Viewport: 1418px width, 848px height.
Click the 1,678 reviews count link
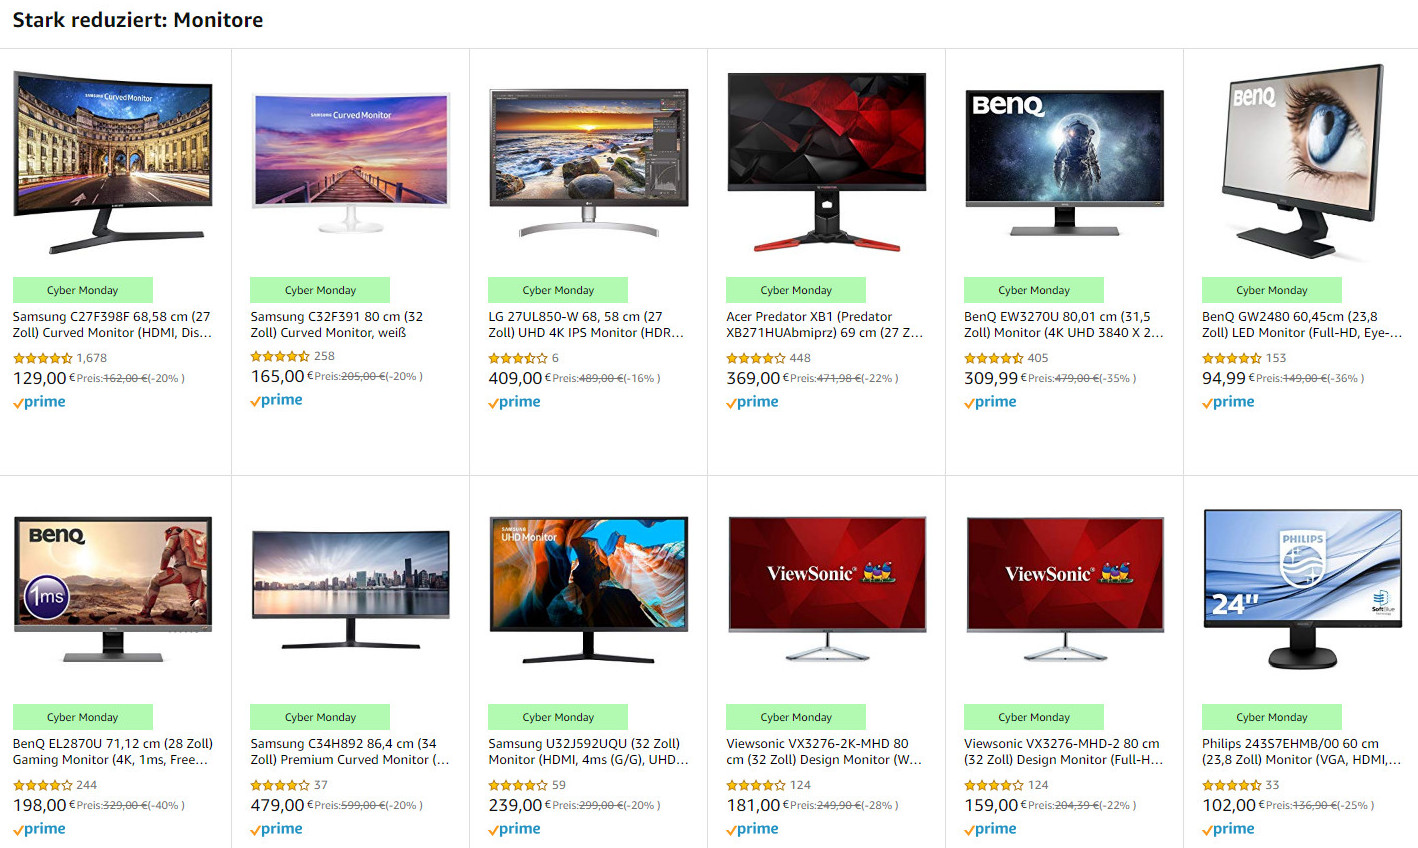[92, 358]
